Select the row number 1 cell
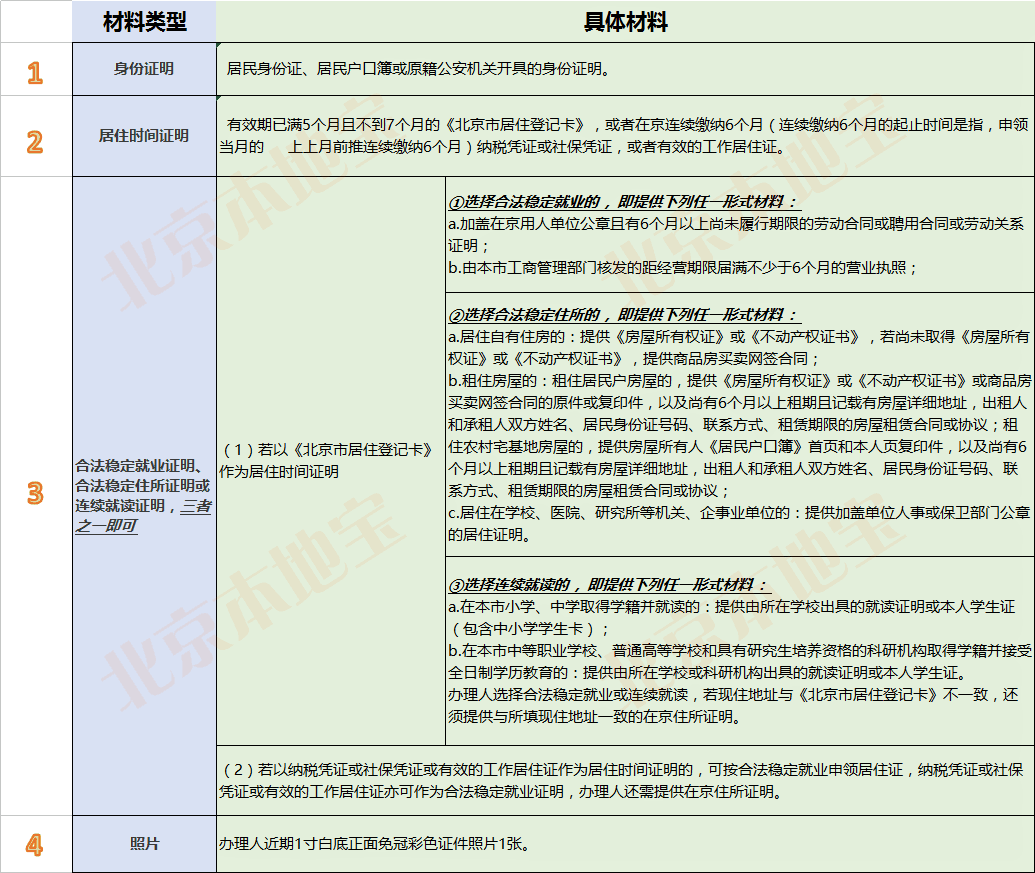 pos(36,69)
